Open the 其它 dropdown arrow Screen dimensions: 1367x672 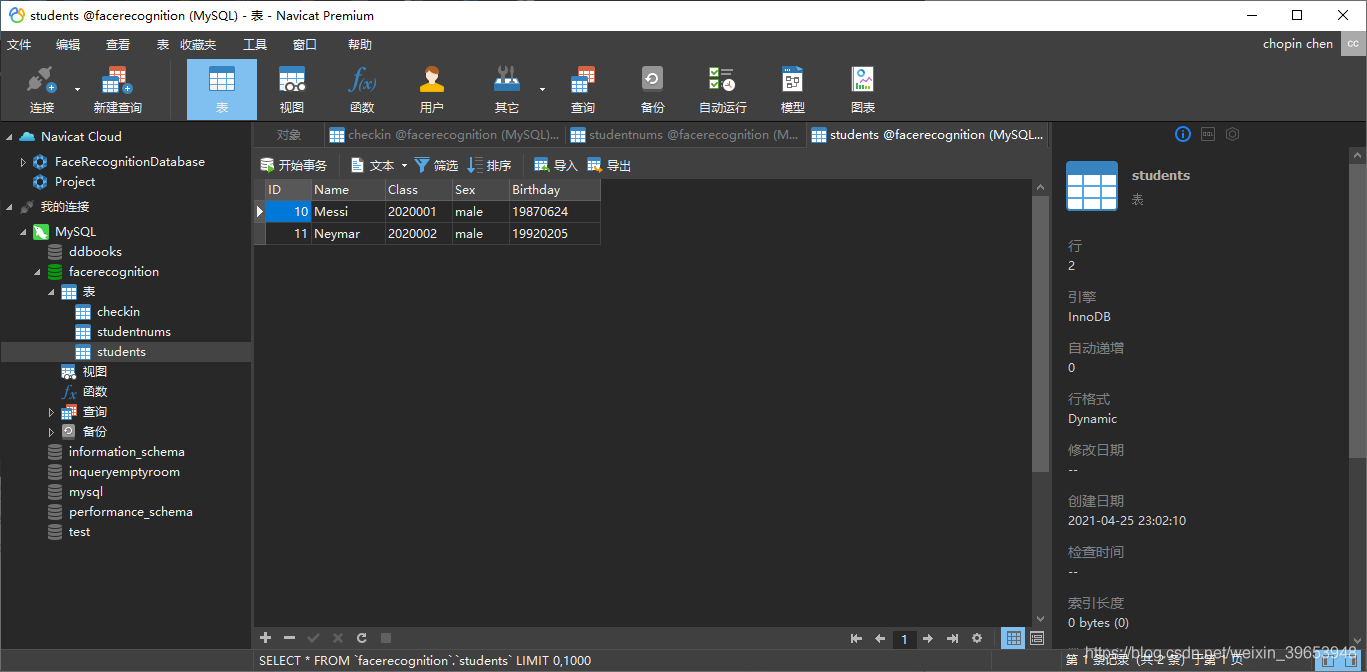pos(542,90)
